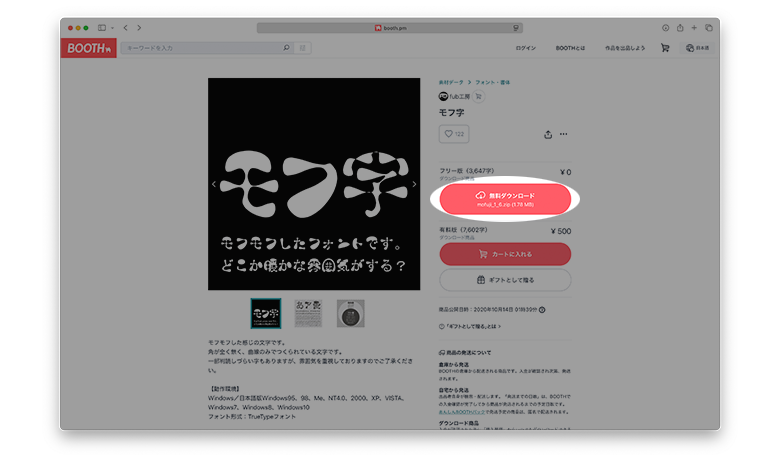This screenshot has height=455, width=780.
Task: Show previous image with the left arrow
Action: coord(214,184)
